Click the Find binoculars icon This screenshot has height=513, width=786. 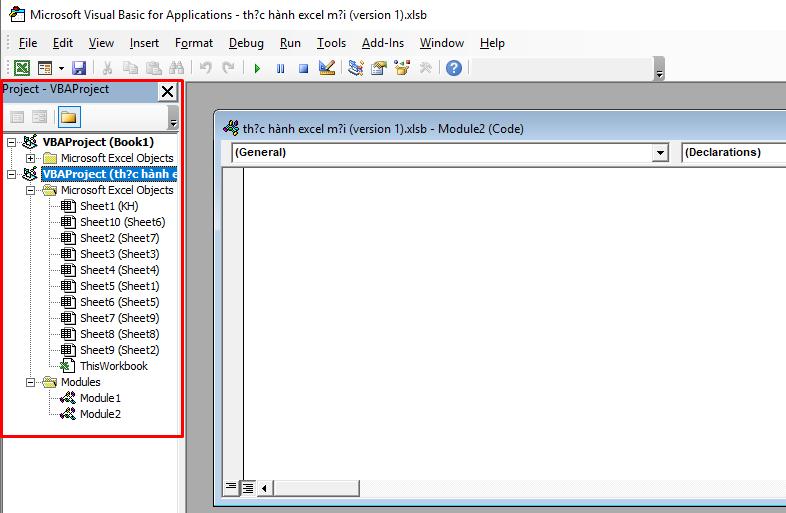(x=176, y=68)
